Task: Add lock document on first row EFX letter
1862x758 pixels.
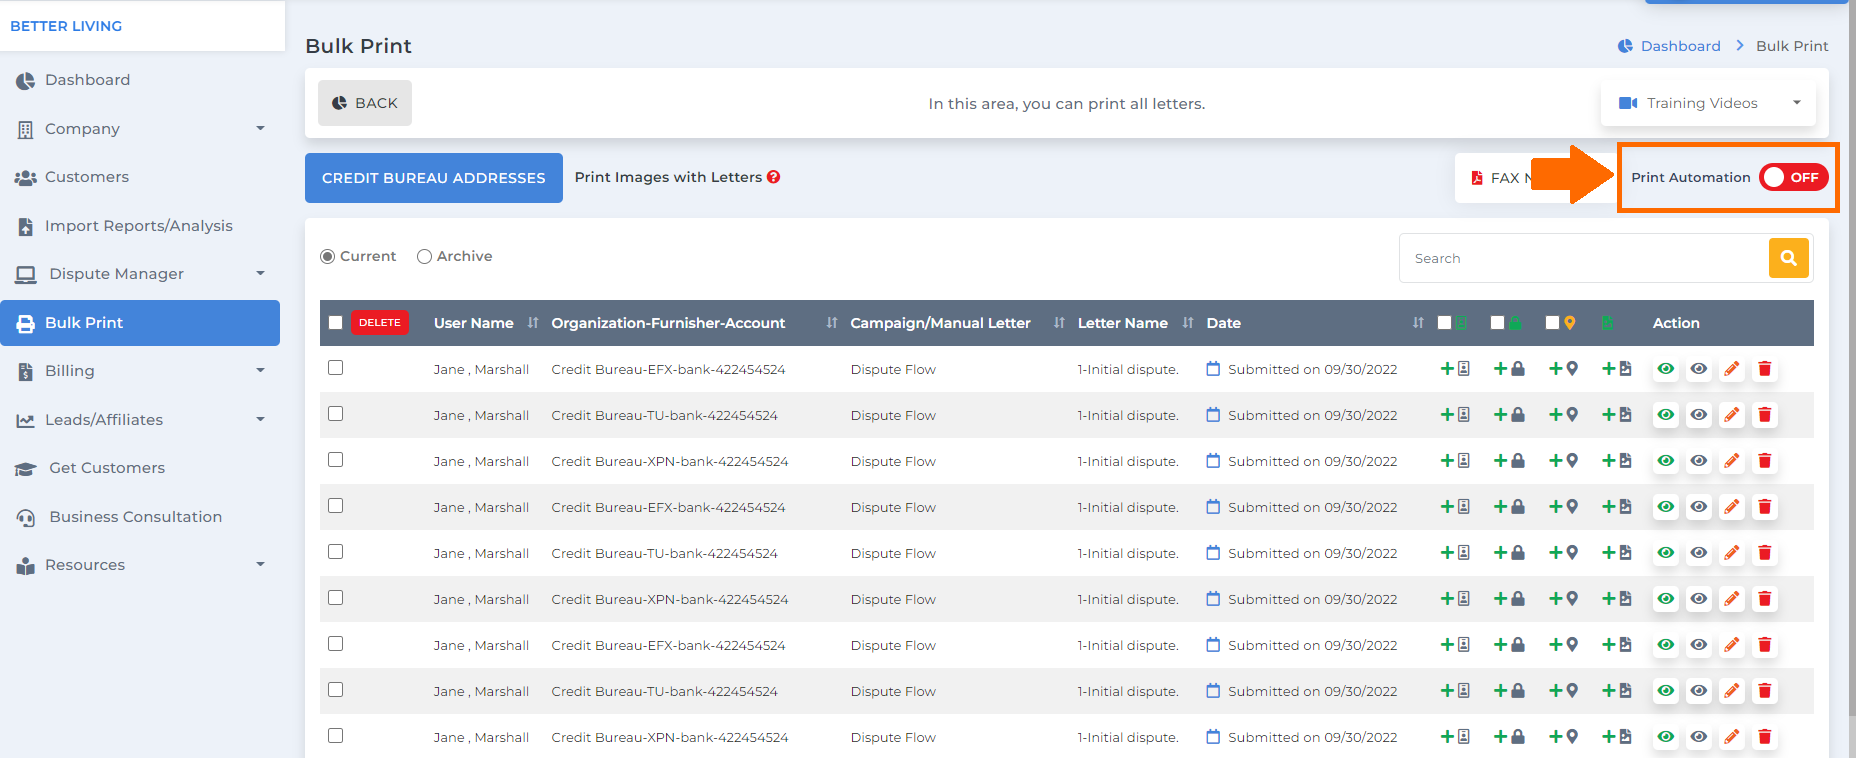Action: 1509,369
